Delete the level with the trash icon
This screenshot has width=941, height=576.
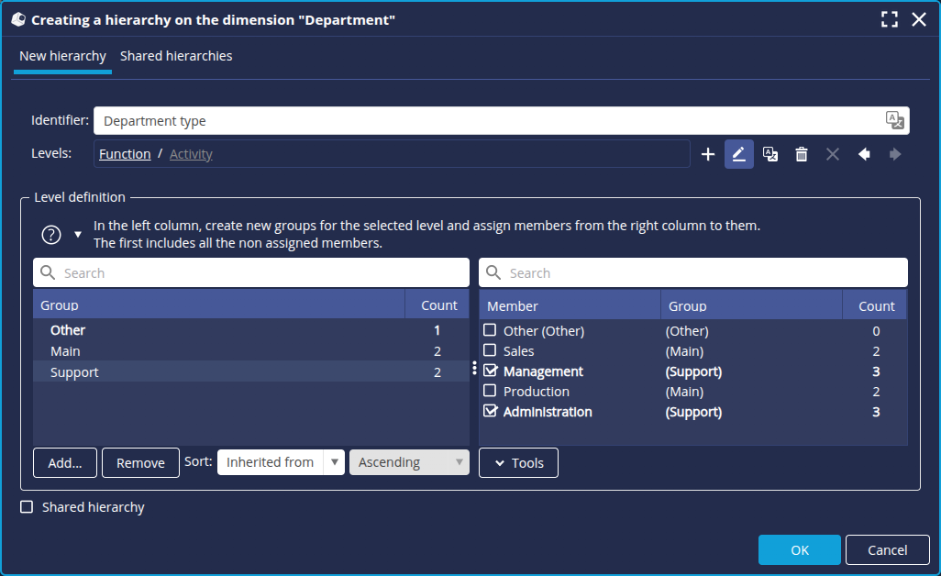801,154
